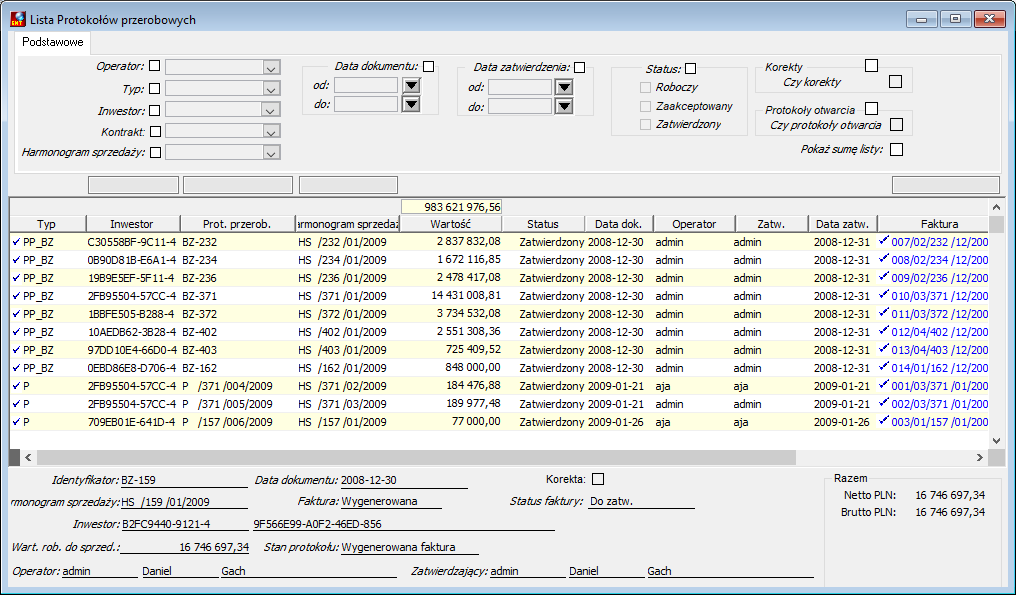Viewport: 1016px width, 596px height.
Task: Click the checkmark icon of invoice 007/02/232
Action: point(884,241)
